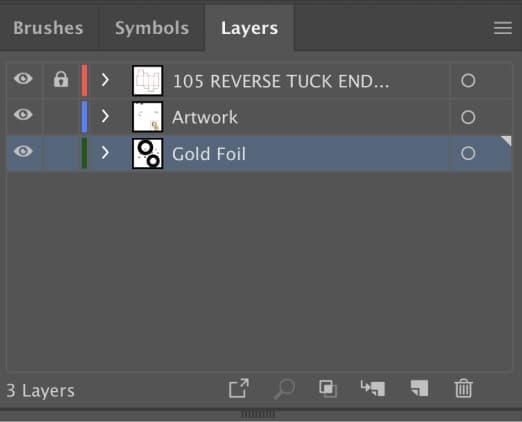Click the Locate Object magnifier icon
522x422 pixels.
pos(284,389)
